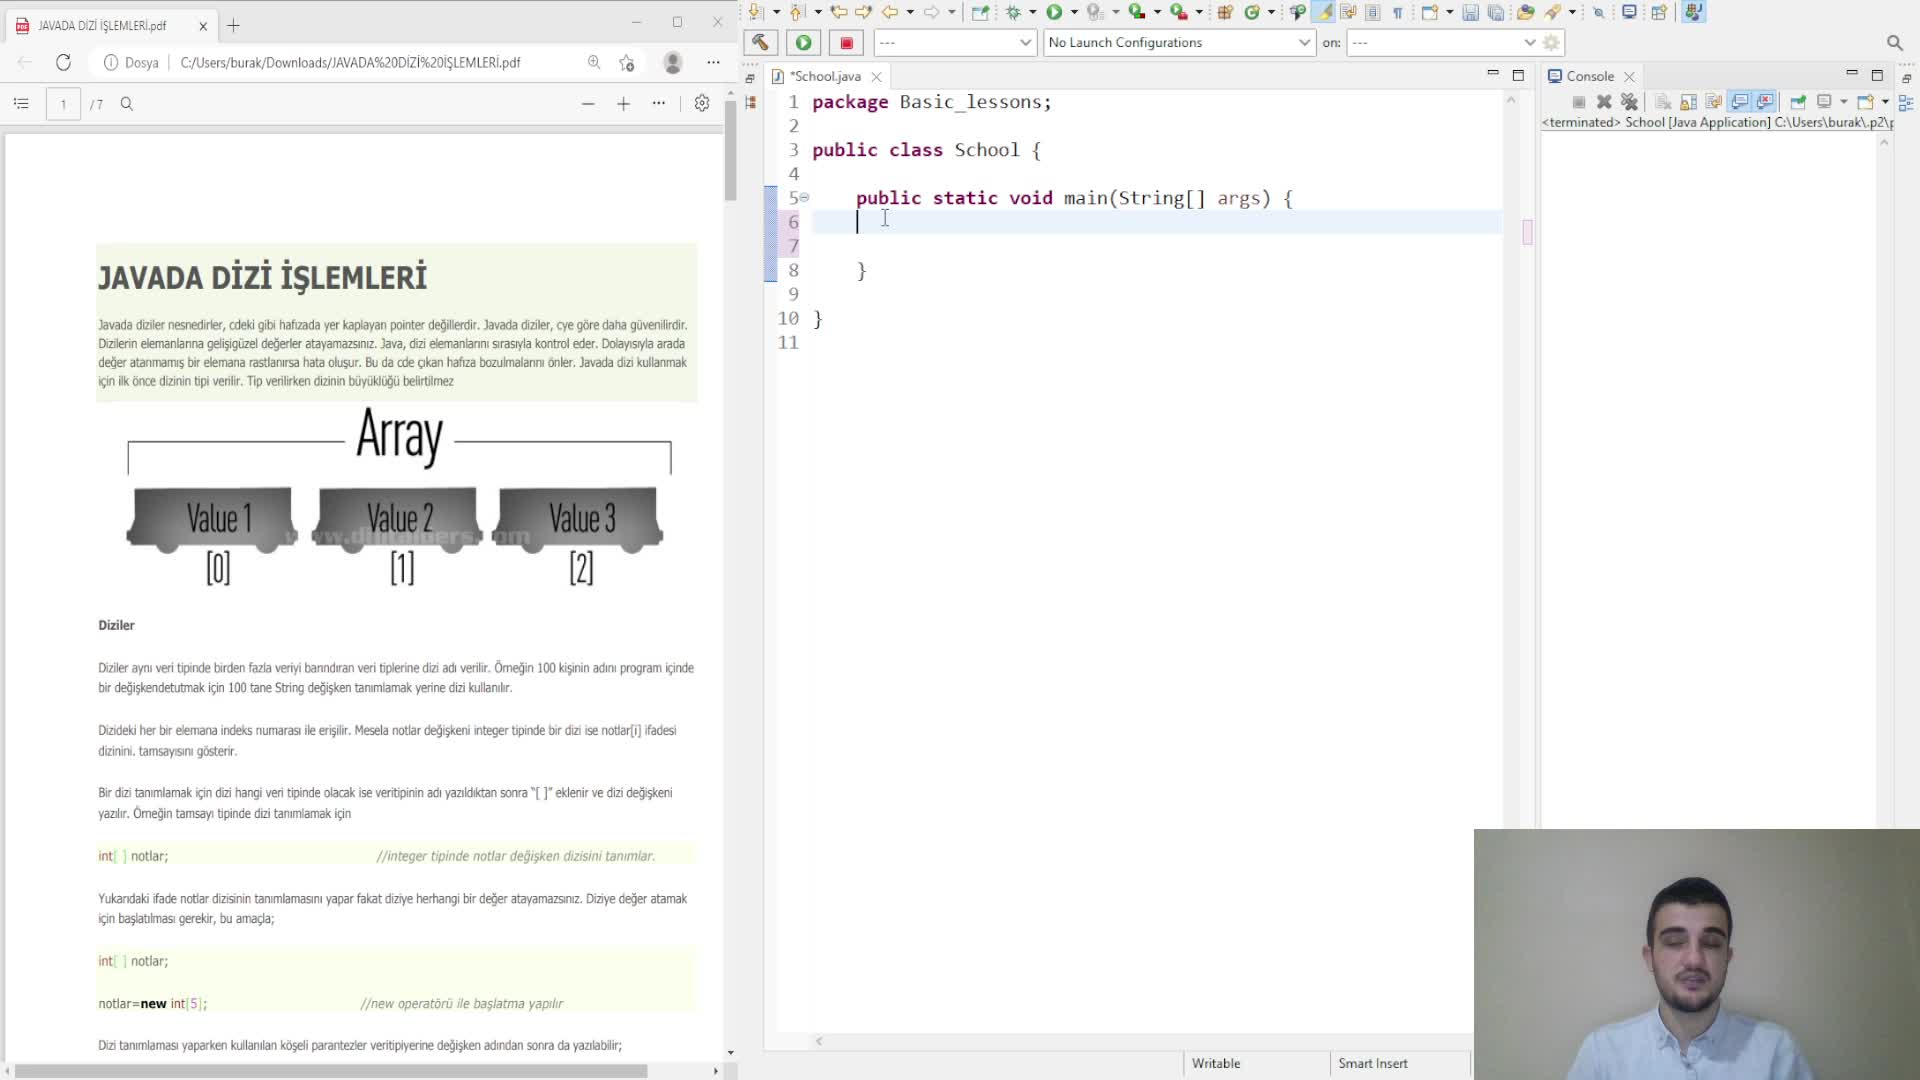Expand the Debug icon dropdown arrow
Screen dimensions: 1920x1080
(x=1033, y=12)
